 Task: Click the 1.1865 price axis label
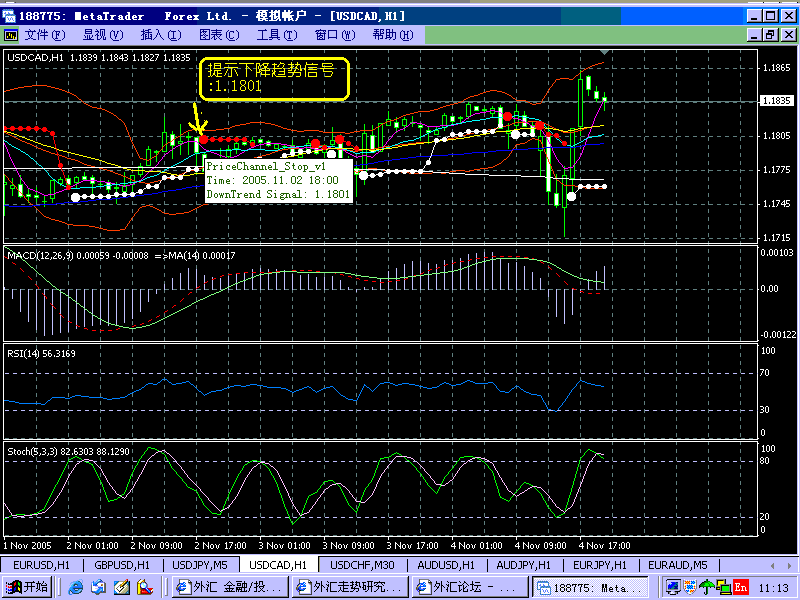point(776,67)
